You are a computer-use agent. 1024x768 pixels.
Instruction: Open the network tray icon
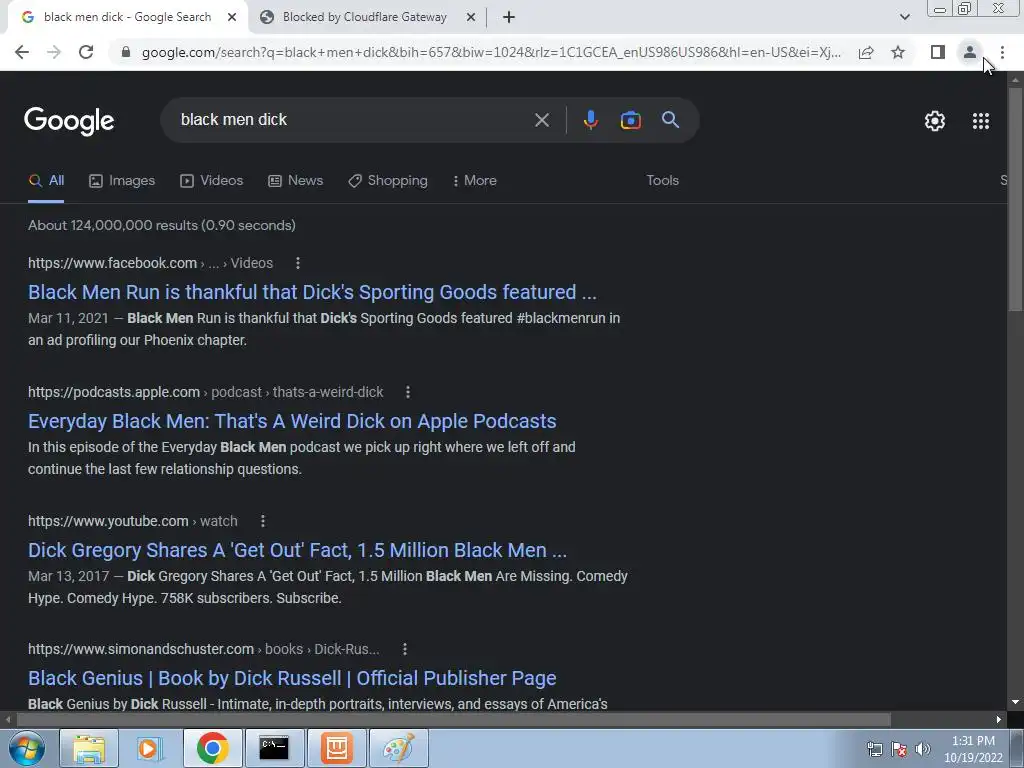coord(874,749)
